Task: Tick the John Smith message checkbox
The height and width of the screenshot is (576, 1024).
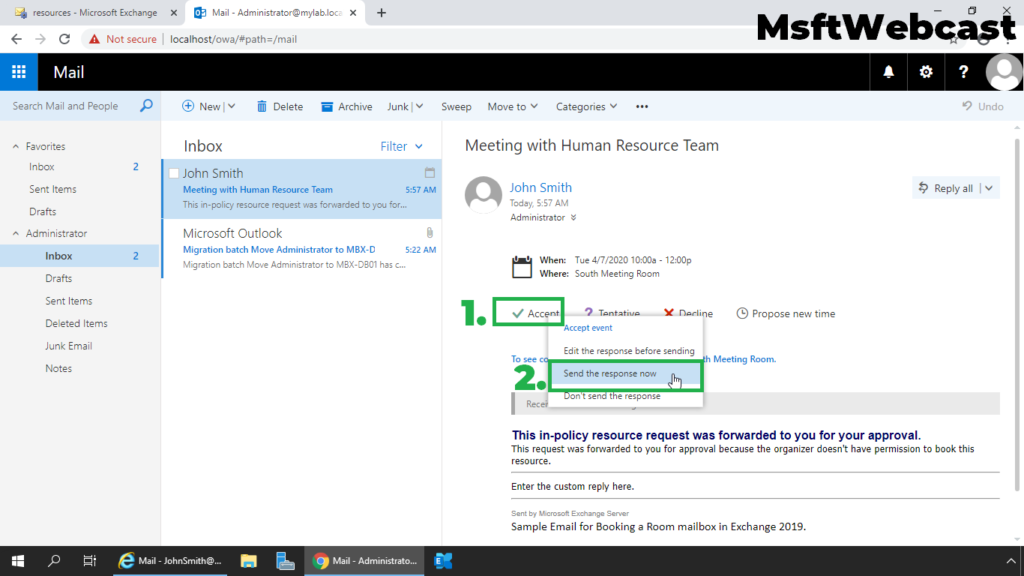Action: point(174,173)
